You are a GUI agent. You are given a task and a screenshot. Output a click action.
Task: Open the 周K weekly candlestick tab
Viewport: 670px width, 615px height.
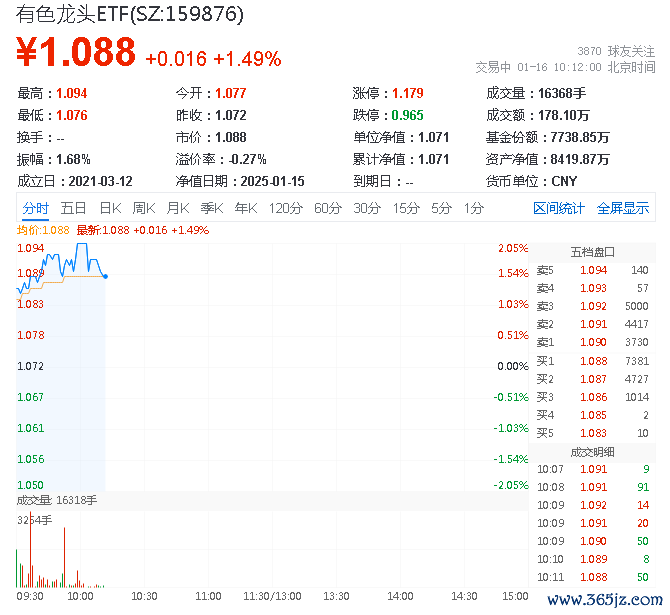pos(144,209)
